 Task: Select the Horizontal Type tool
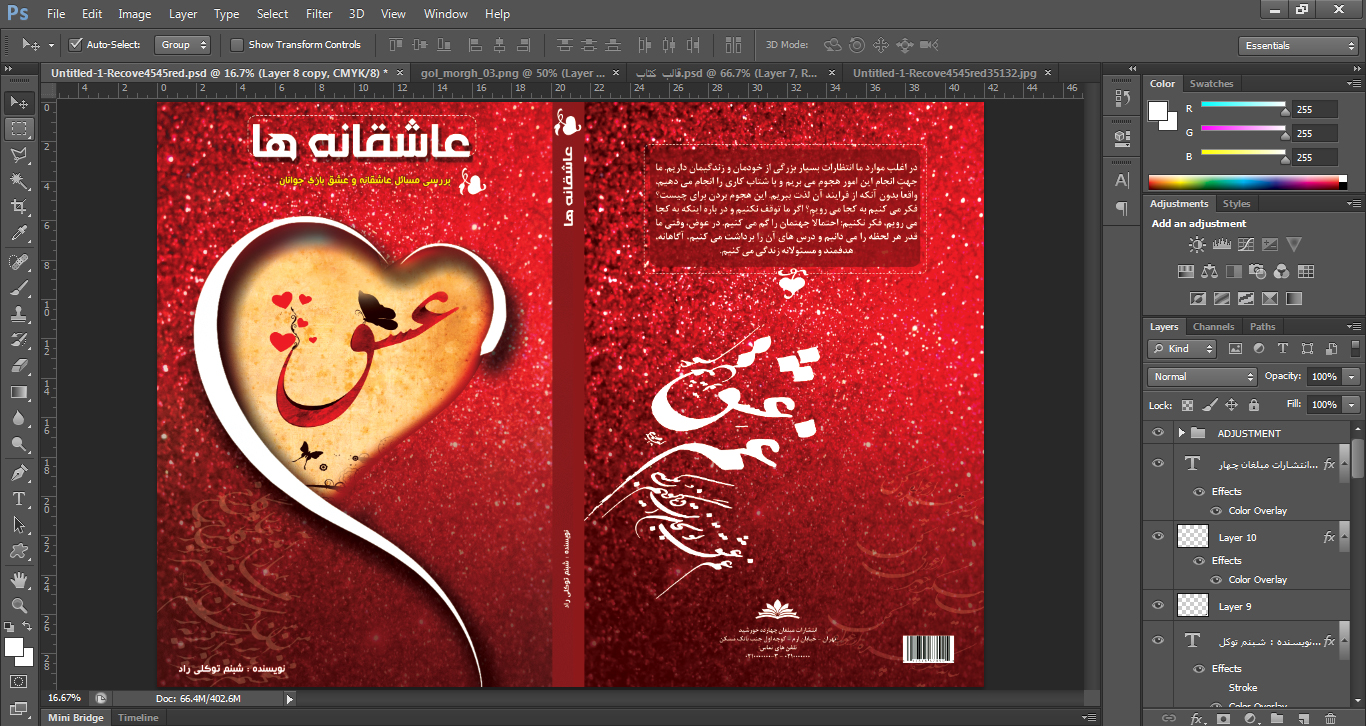tap(18, 498)
